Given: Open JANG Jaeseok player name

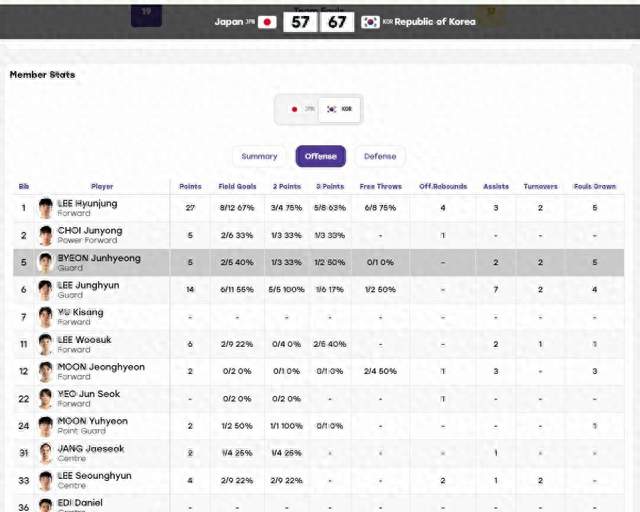Looking at the screenshot, I should [x=91, y=448].
